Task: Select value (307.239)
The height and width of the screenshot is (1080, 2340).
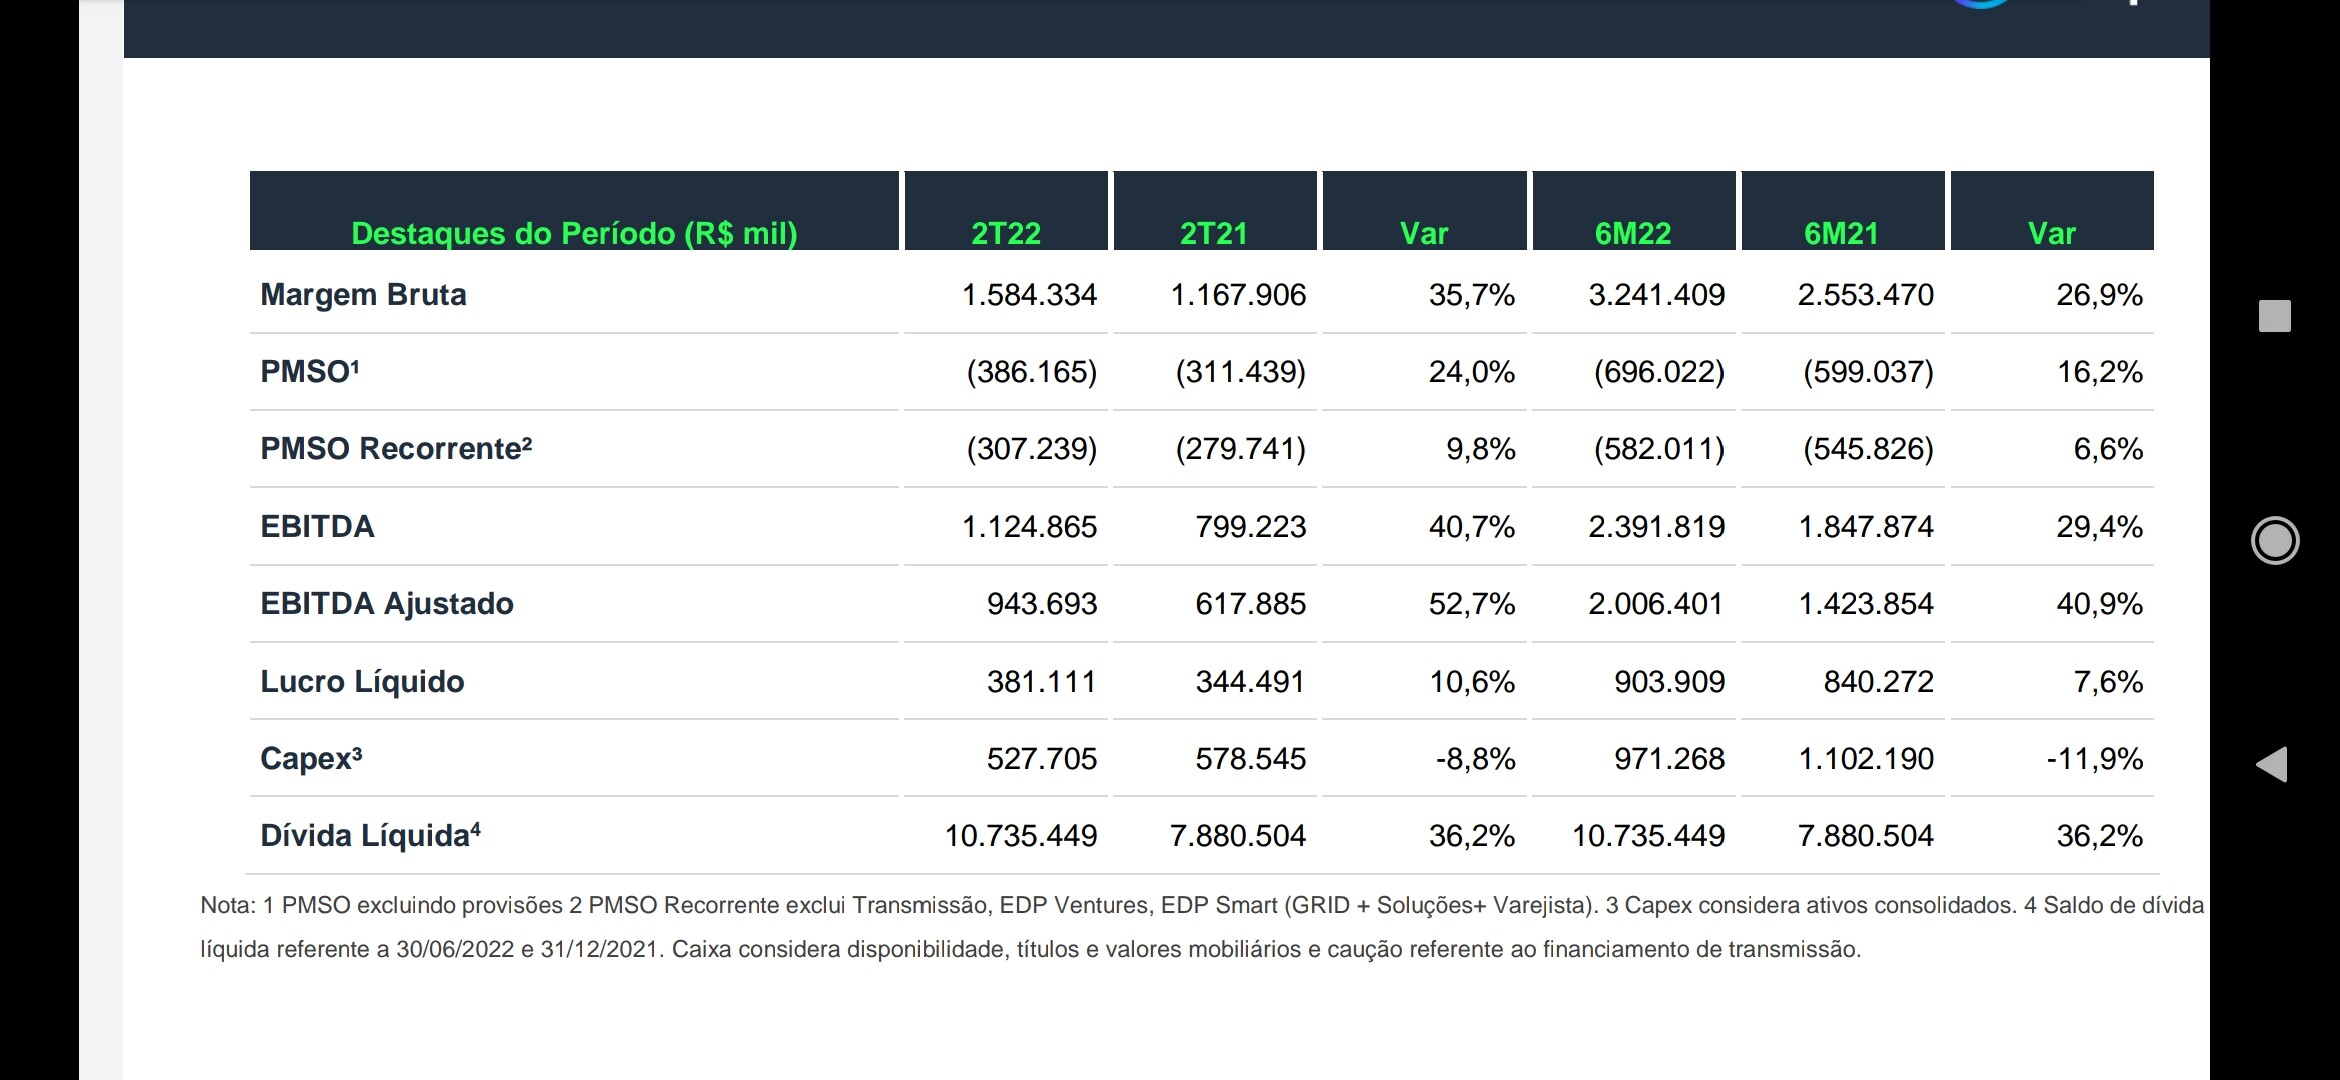Action: coord(1031,449)
